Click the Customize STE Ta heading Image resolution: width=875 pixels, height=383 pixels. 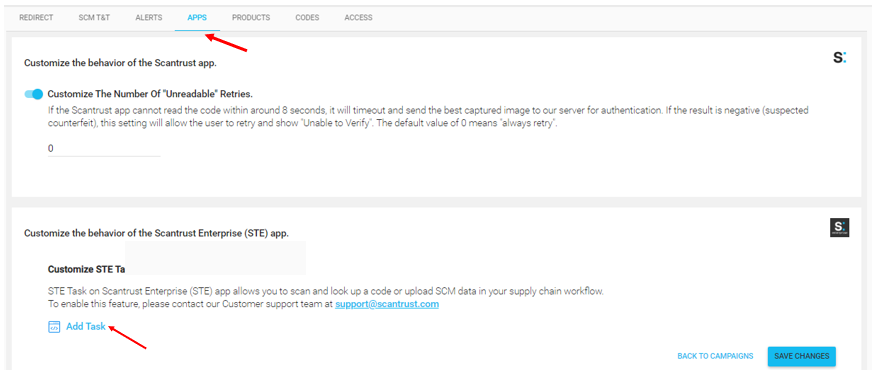coord(86,270)
